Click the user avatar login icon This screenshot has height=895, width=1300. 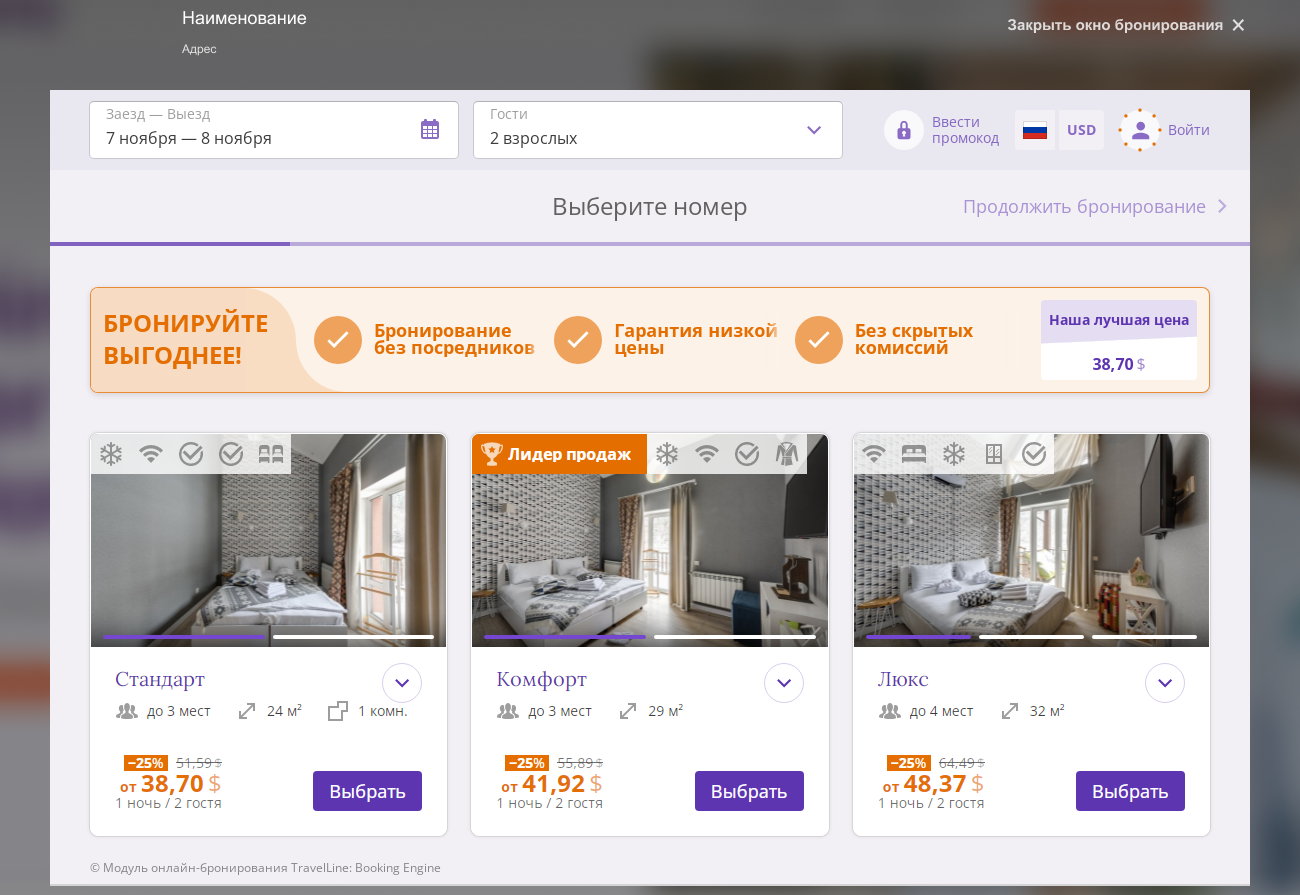pyautogui.click(x=1139, y=130)
